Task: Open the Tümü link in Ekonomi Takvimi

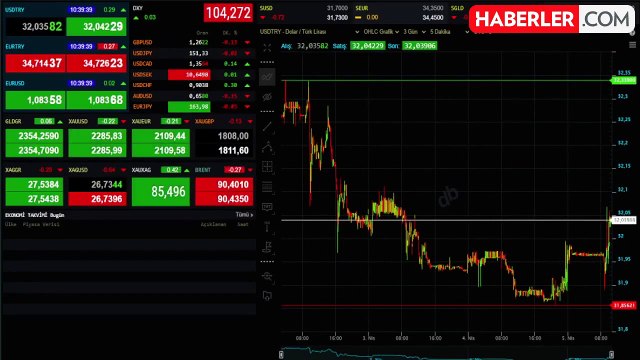Action: coord(244,215)
